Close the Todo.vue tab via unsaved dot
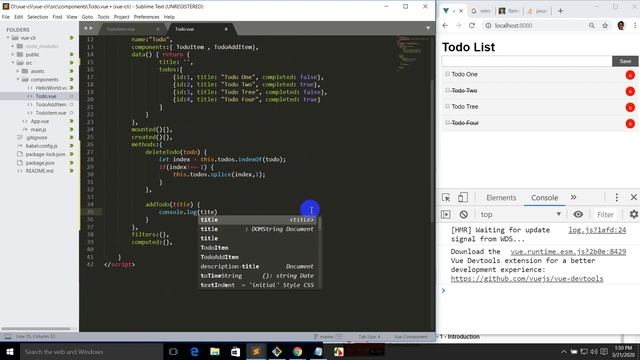Viewport: 640px width, 360px height. pyautogui.click(x=226, y=29)
